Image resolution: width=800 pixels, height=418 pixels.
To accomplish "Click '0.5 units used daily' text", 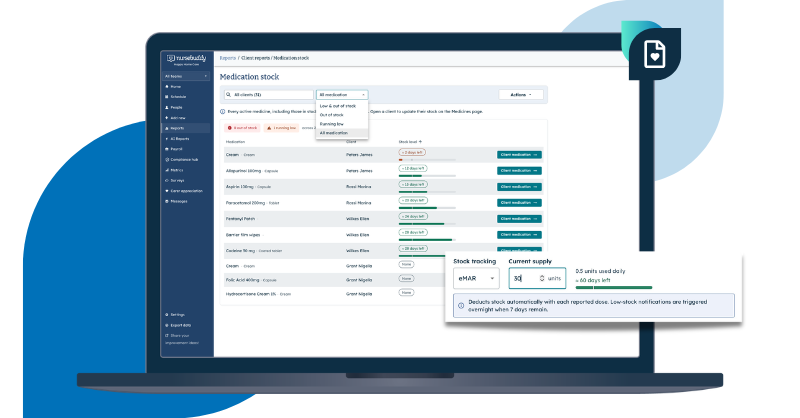I will [601, 272].
